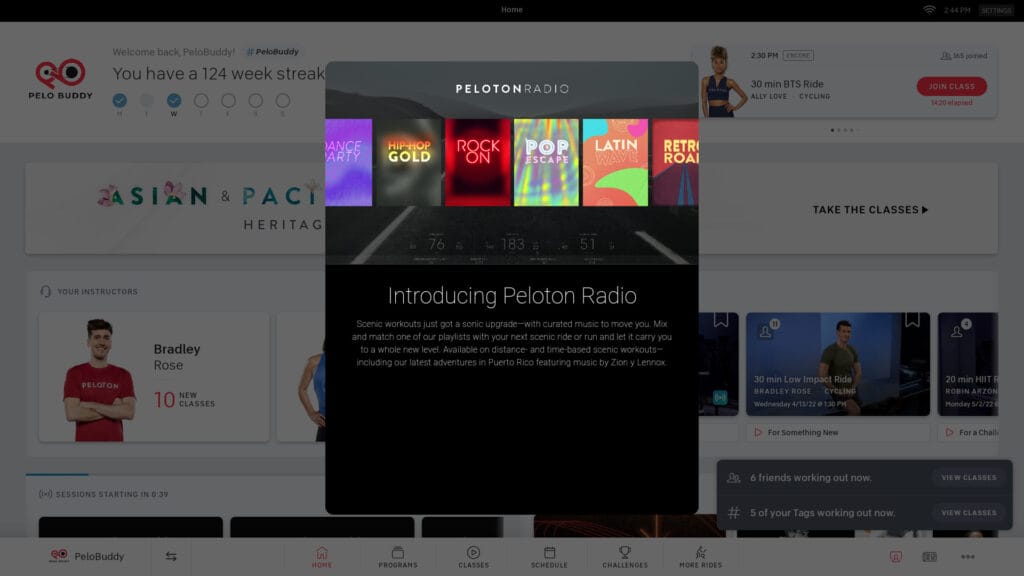
Task: Click the More Rides cyclist icon in the bottom navigation
Action: 700,552
